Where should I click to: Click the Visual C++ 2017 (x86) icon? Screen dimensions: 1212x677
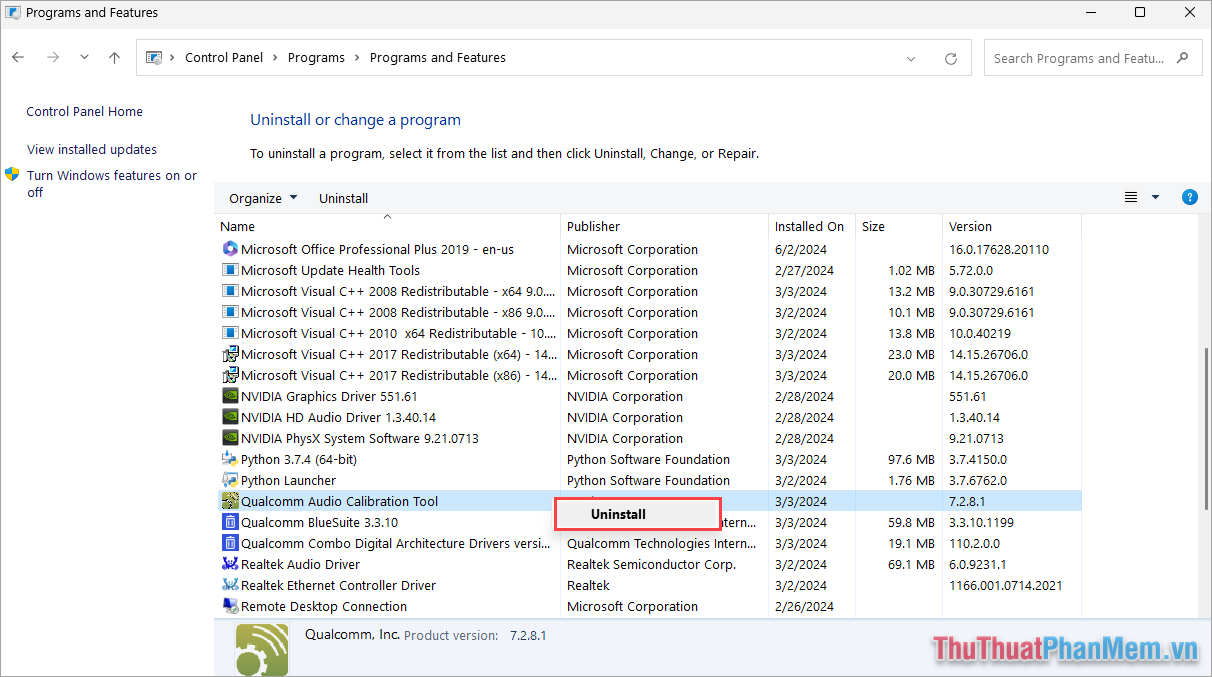coord(229,375)
